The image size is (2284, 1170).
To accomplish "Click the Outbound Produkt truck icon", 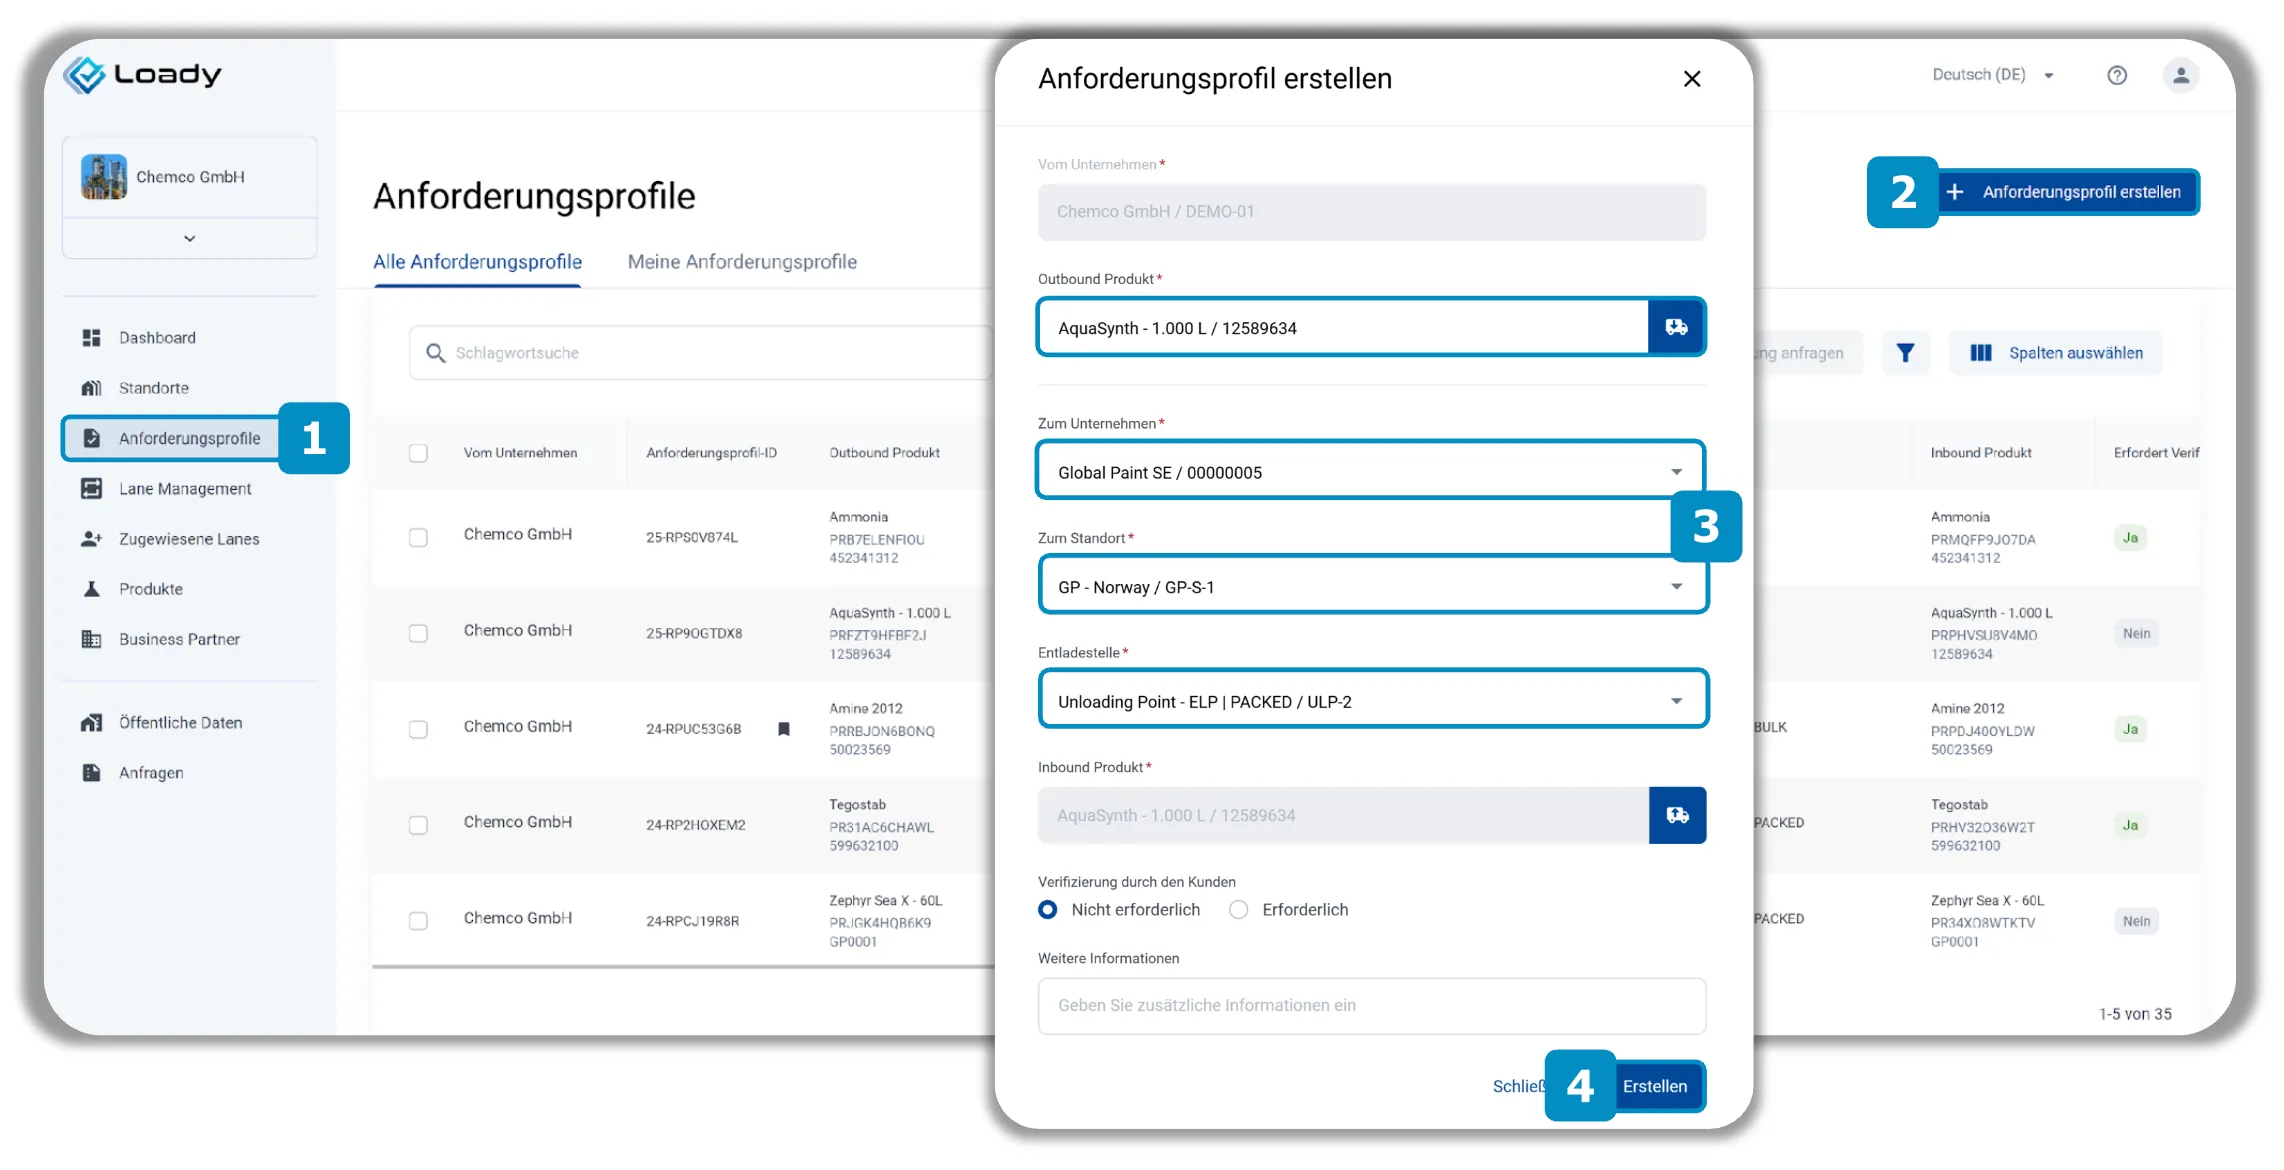I will pos(1677,327).
